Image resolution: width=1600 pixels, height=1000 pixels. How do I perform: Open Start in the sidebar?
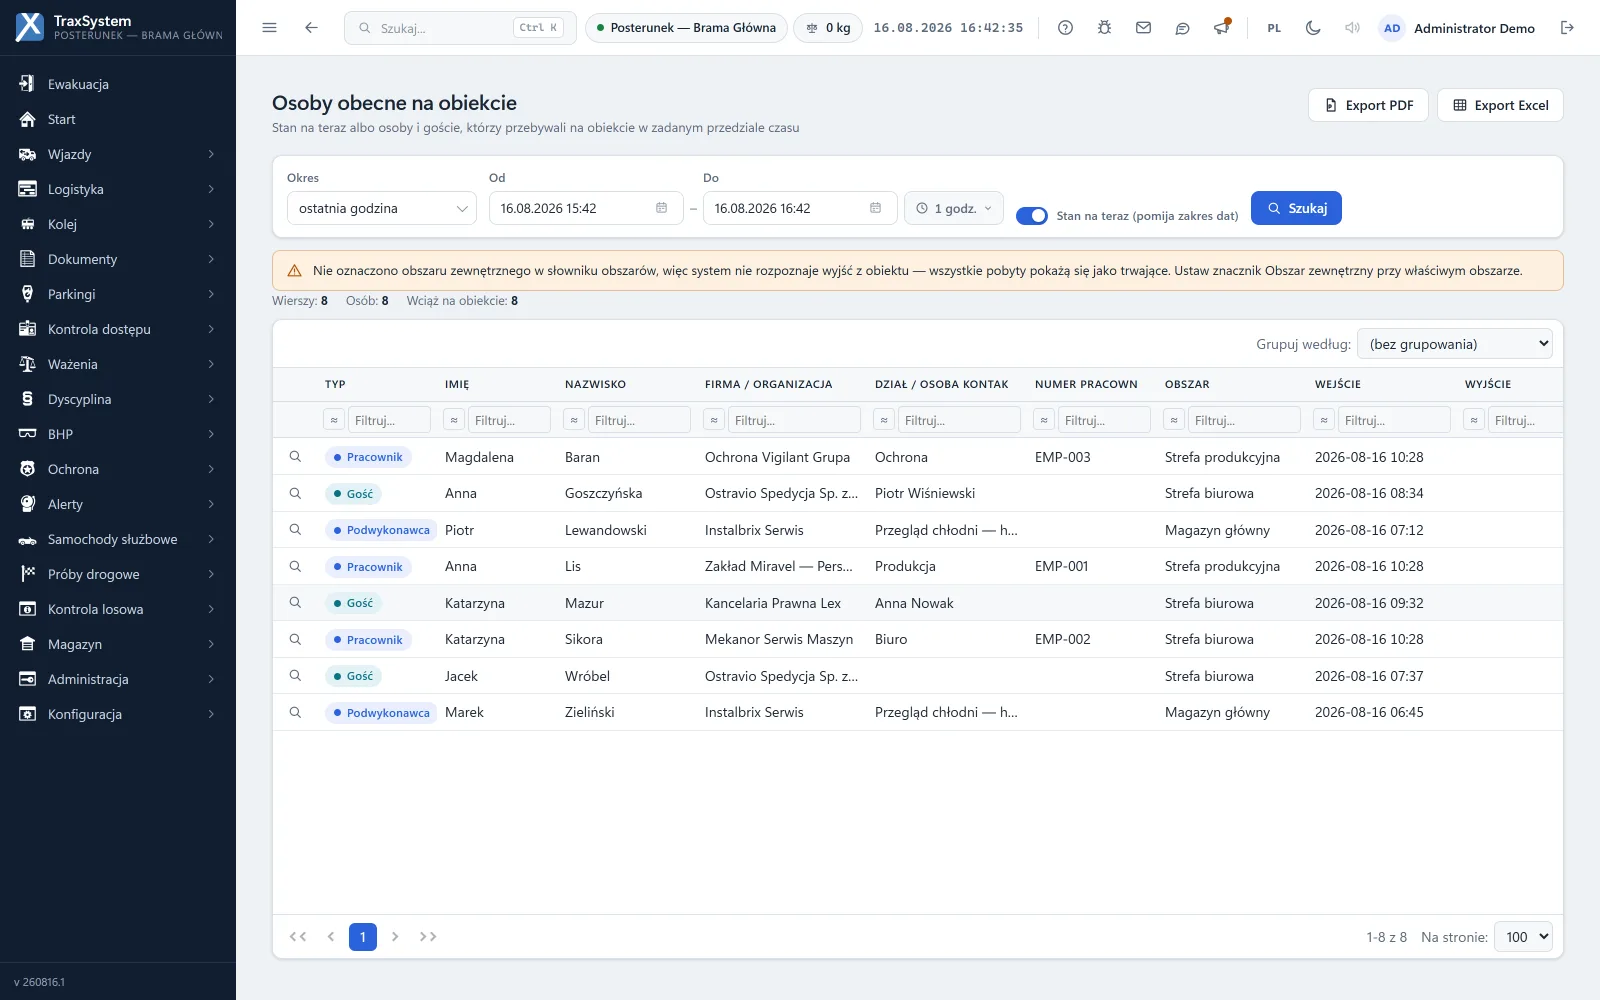[x=118, y=119]
